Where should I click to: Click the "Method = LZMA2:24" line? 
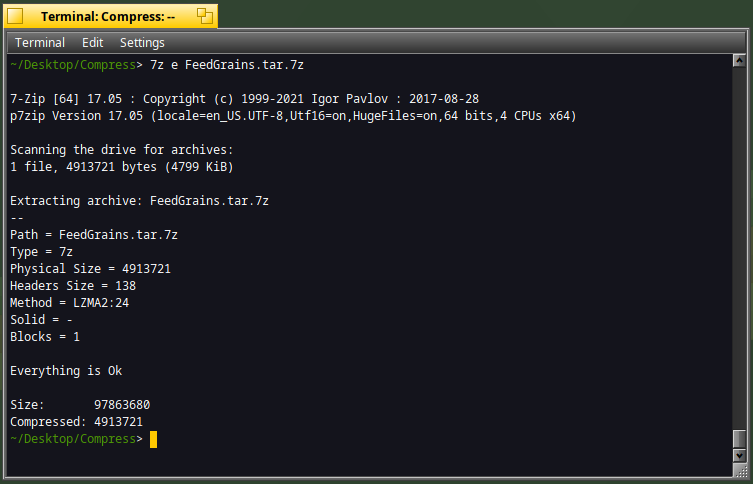70,302
